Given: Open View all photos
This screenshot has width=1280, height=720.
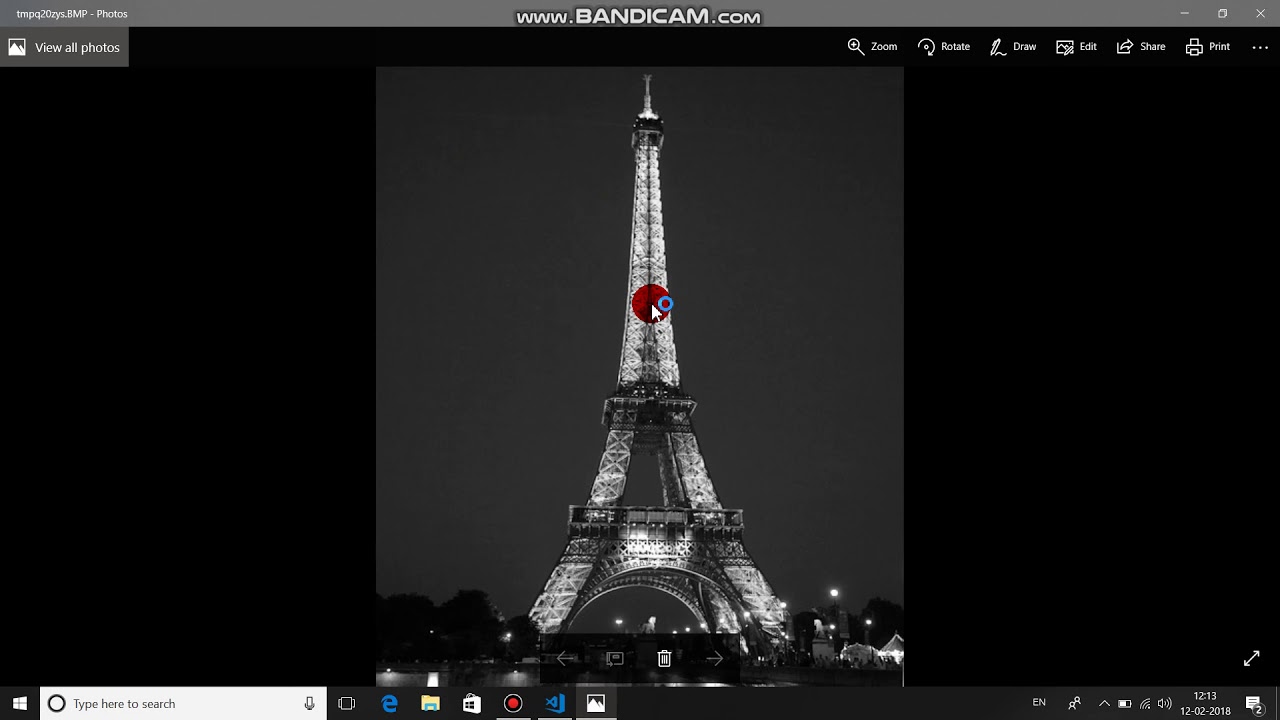Looking at the screenshot, I should click(x=64, y=47).
